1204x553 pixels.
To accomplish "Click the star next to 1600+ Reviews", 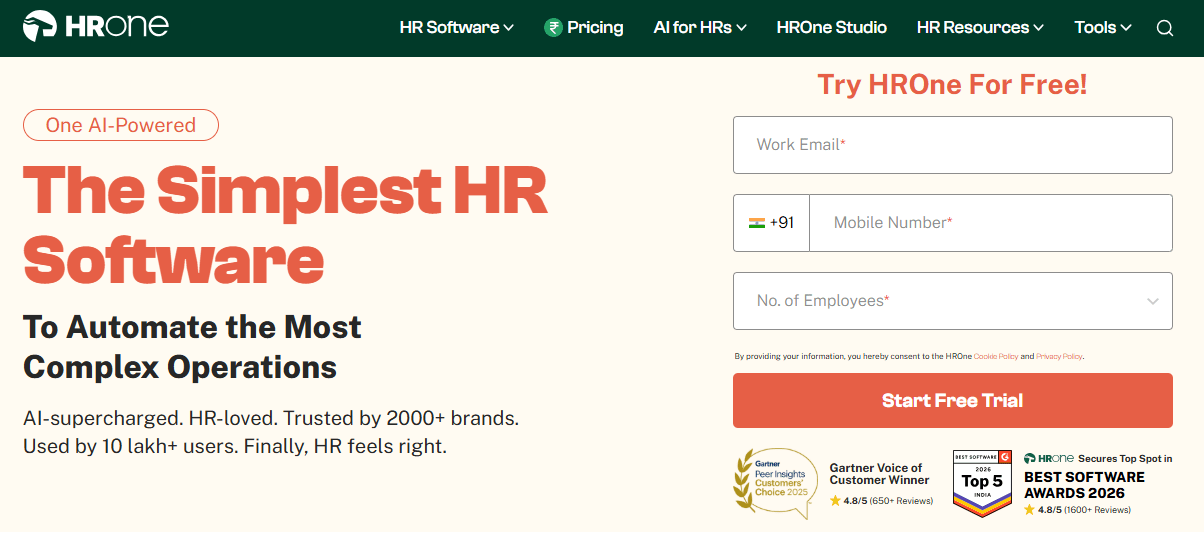I will (1029, 510).
